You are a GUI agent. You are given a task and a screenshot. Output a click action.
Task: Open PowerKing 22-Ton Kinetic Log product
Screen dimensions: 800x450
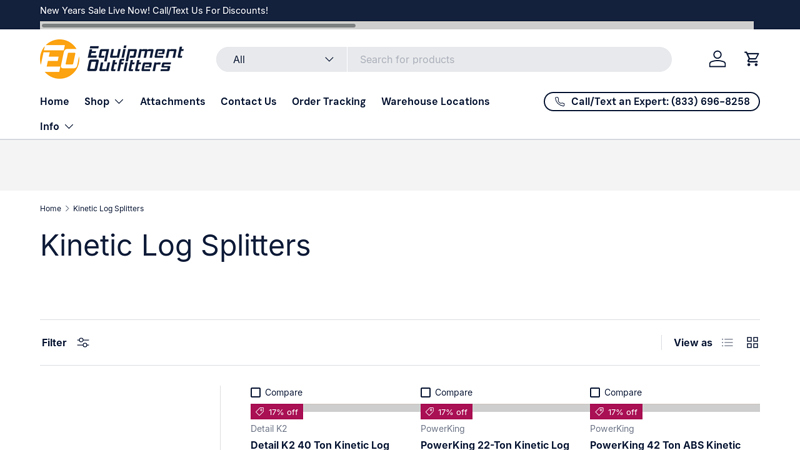(x=494, y=445)
